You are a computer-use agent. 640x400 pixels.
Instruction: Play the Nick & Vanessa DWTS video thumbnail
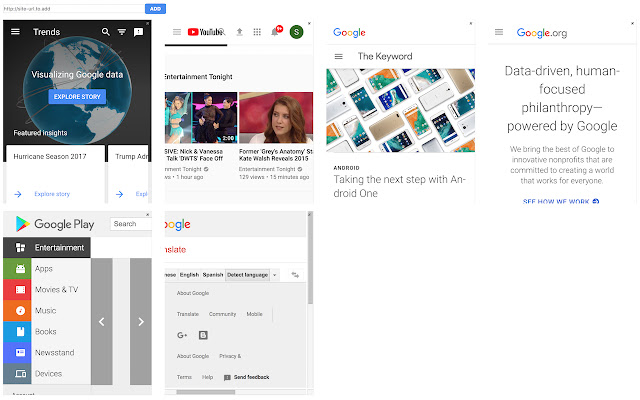tap(201, 118)
